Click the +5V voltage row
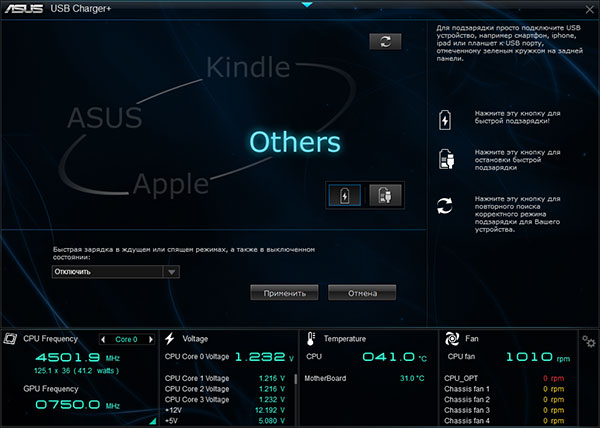 point(225,421)
